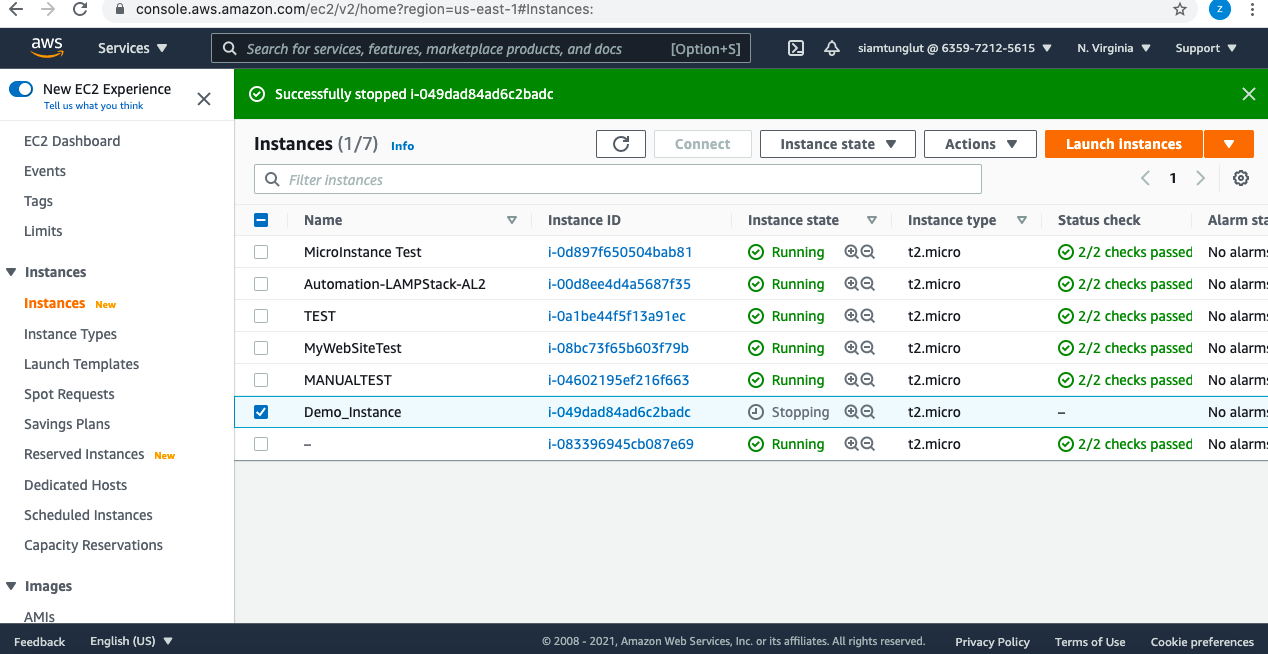Open Instance Types in sidebar
This screenshot has height=654, width=1268.
[70, 334]
